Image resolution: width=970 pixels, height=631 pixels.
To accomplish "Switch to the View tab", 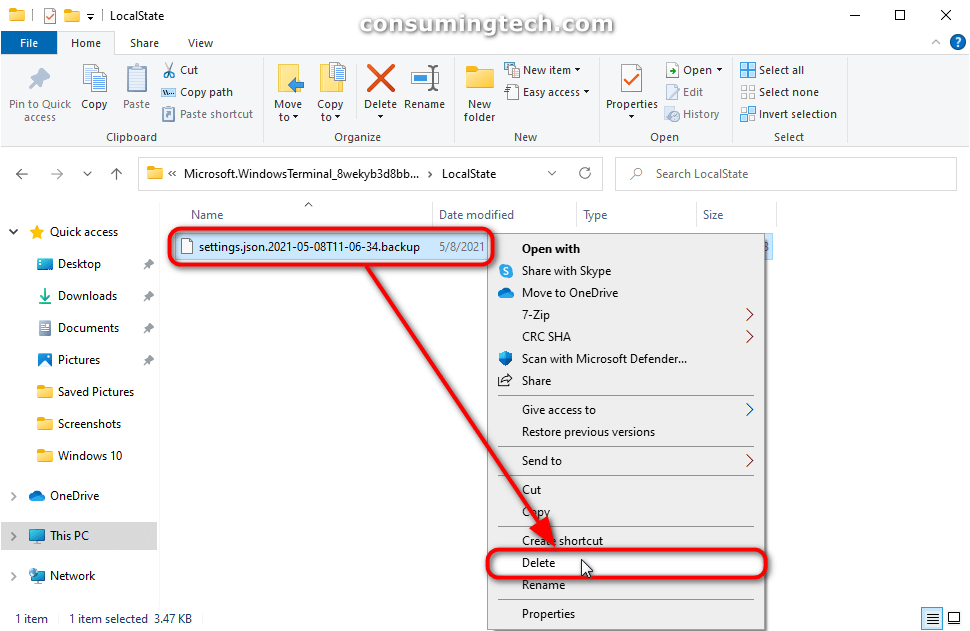I will (x=199, y=43).
